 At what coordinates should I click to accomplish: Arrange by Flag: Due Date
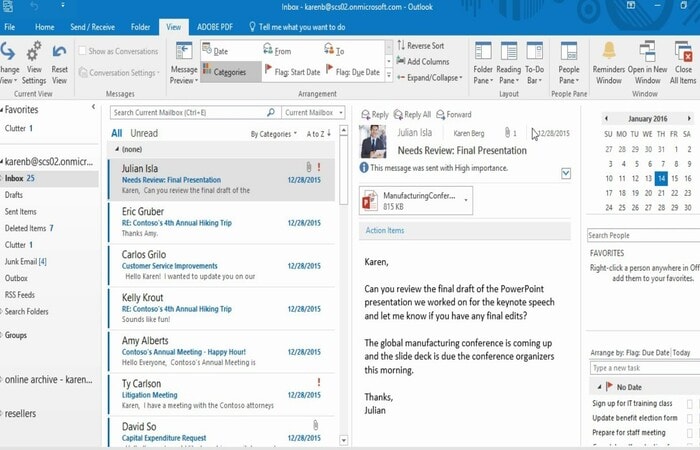(x=353, y=71)
